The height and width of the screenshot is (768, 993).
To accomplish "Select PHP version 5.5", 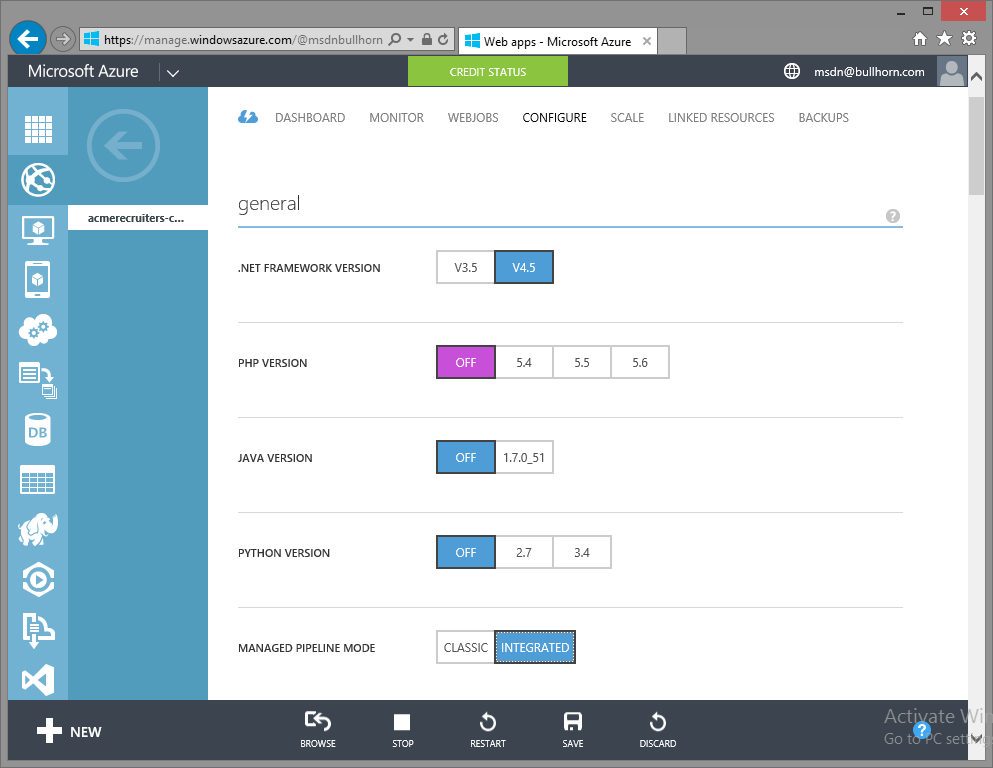I will coord(582,362).
